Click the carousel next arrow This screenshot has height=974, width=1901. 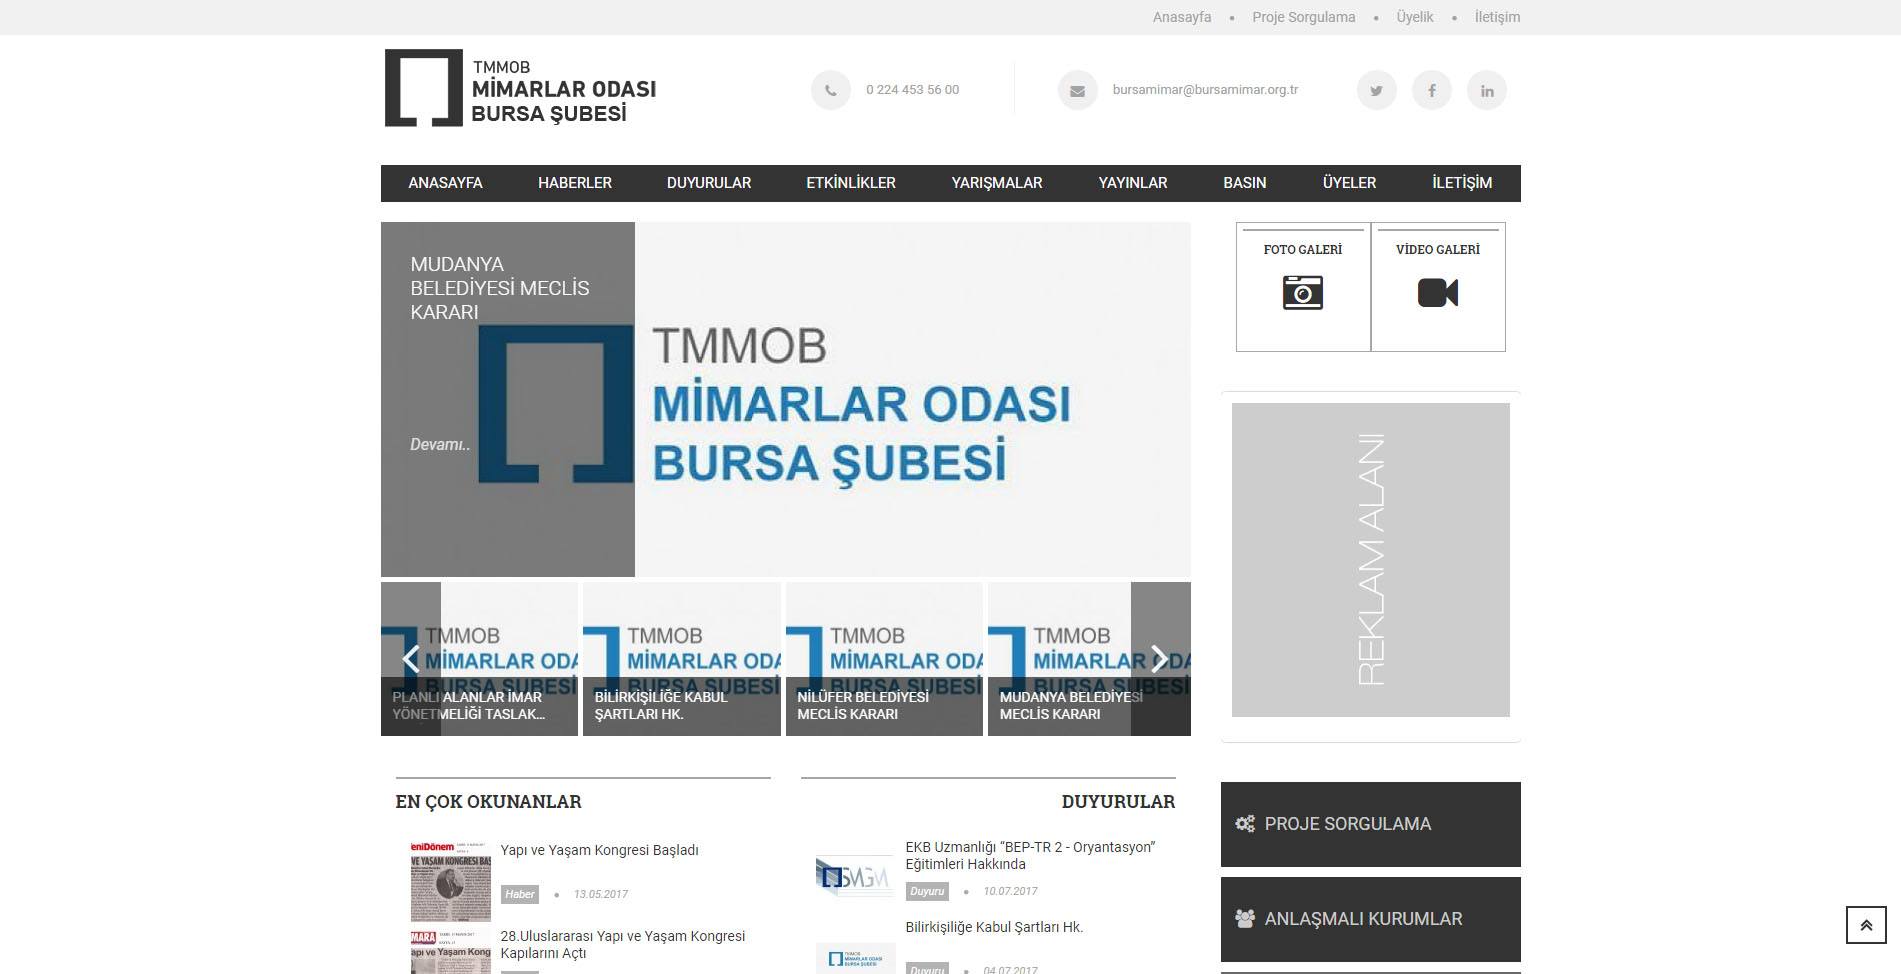point(1160,658)
